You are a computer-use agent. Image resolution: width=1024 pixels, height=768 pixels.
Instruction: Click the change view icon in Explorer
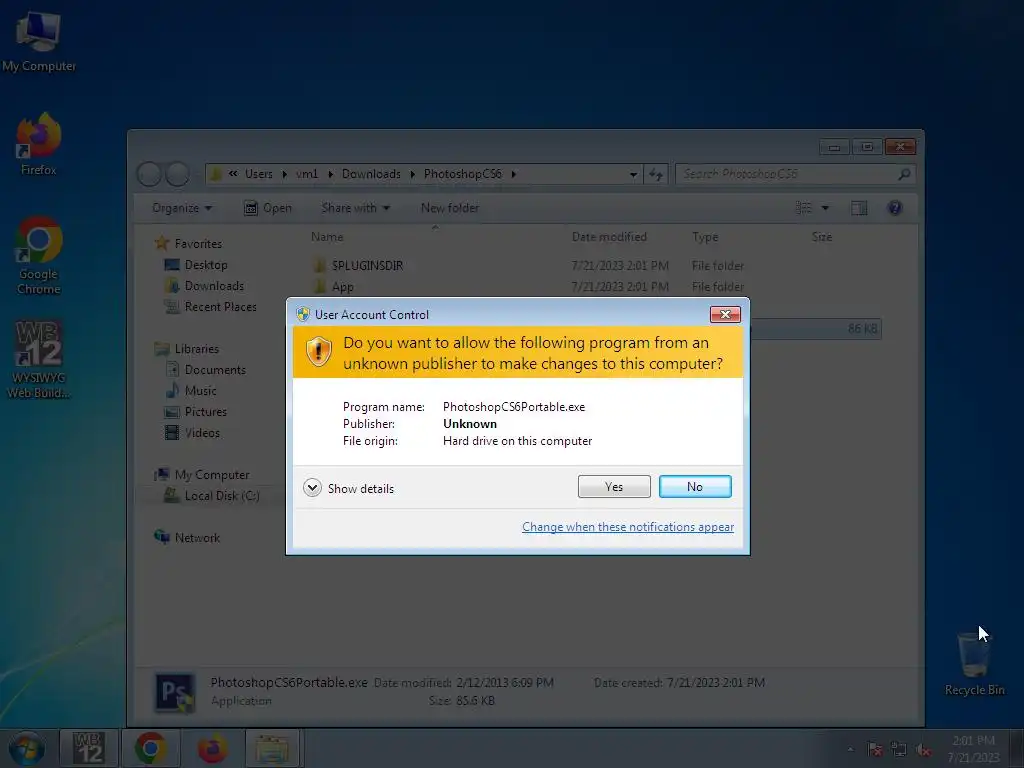(803, 208)
